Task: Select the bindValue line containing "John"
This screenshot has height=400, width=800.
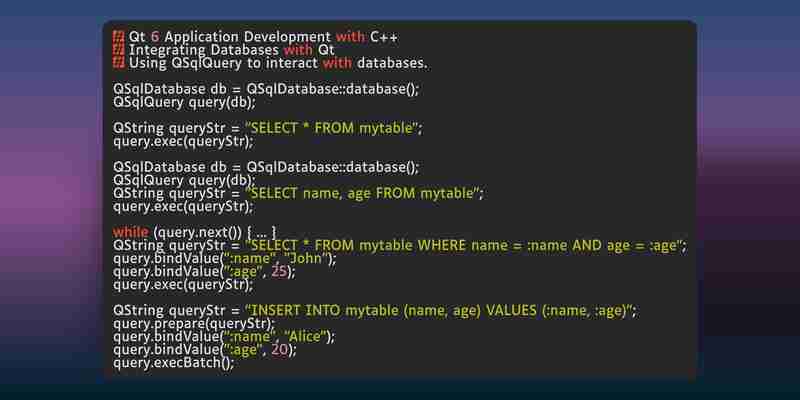Action: tap(224, 259)
